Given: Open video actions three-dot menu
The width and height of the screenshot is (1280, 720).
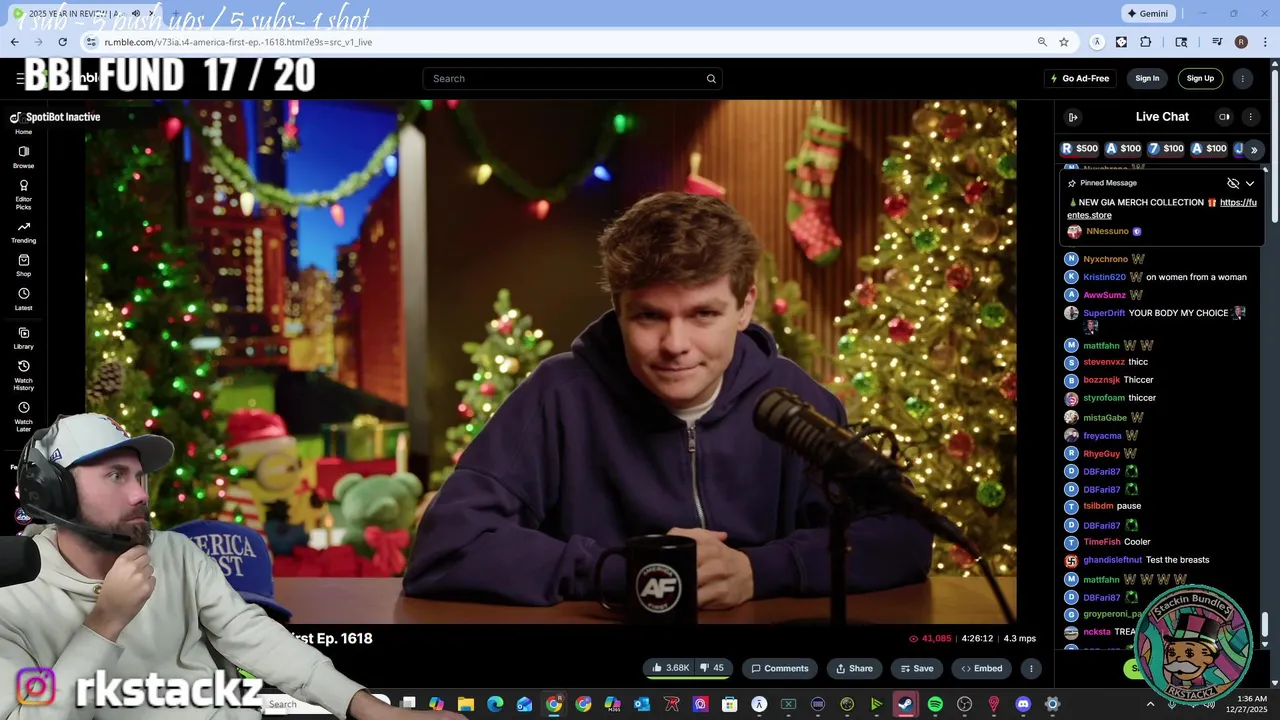Looking at the screenshot, I should tap(1031, 668).
